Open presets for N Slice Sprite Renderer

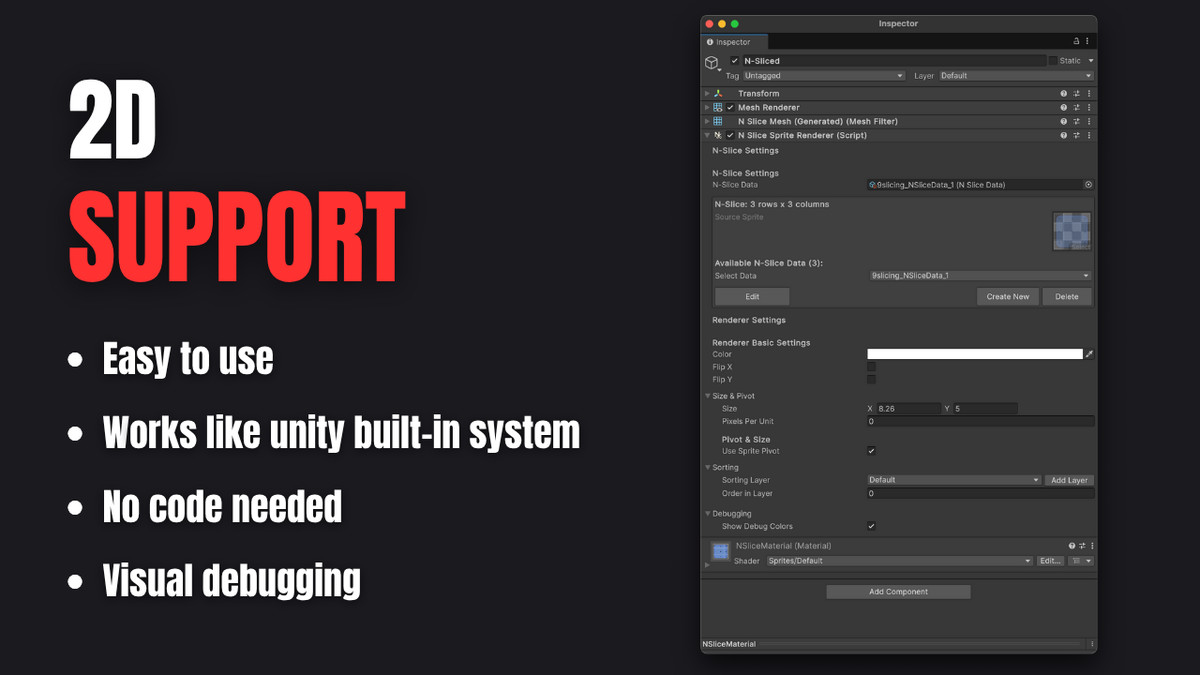1077,135
